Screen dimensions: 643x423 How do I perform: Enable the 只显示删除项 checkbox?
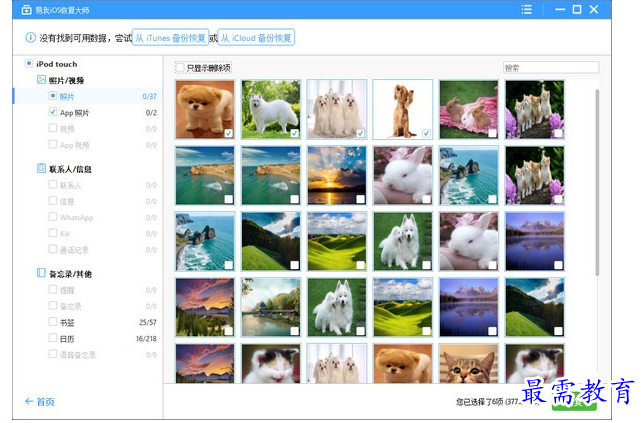click(x=180, y=67)
